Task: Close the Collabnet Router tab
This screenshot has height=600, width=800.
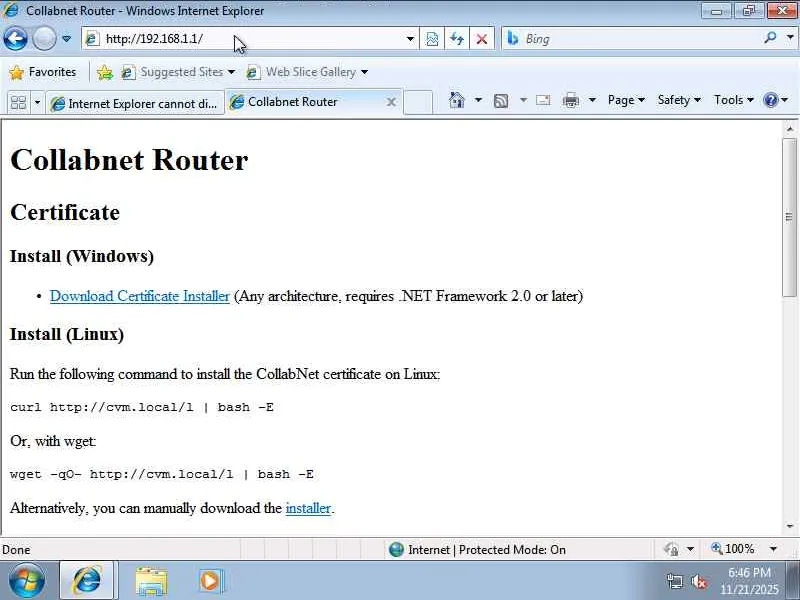Action: click(x=391, y=102)
